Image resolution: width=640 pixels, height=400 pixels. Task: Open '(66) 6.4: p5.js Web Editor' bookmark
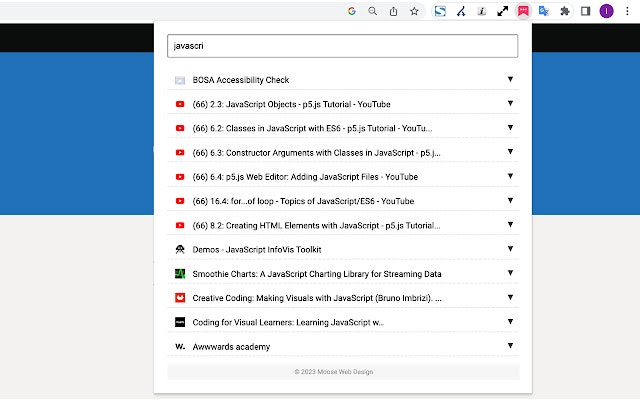click(x=305, y=177)
